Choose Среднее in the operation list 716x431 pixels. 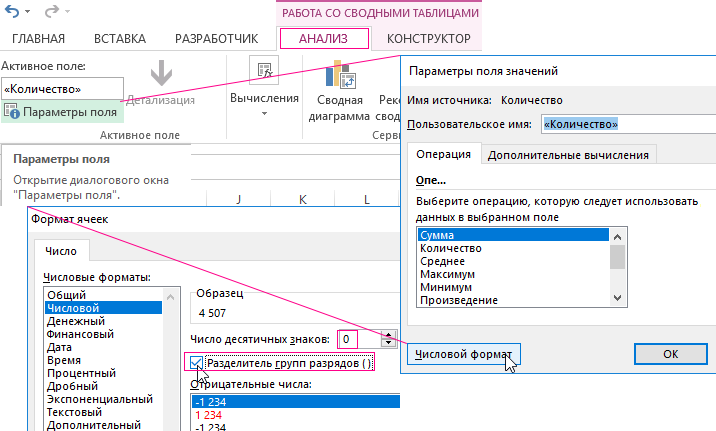tap(513, 261)
